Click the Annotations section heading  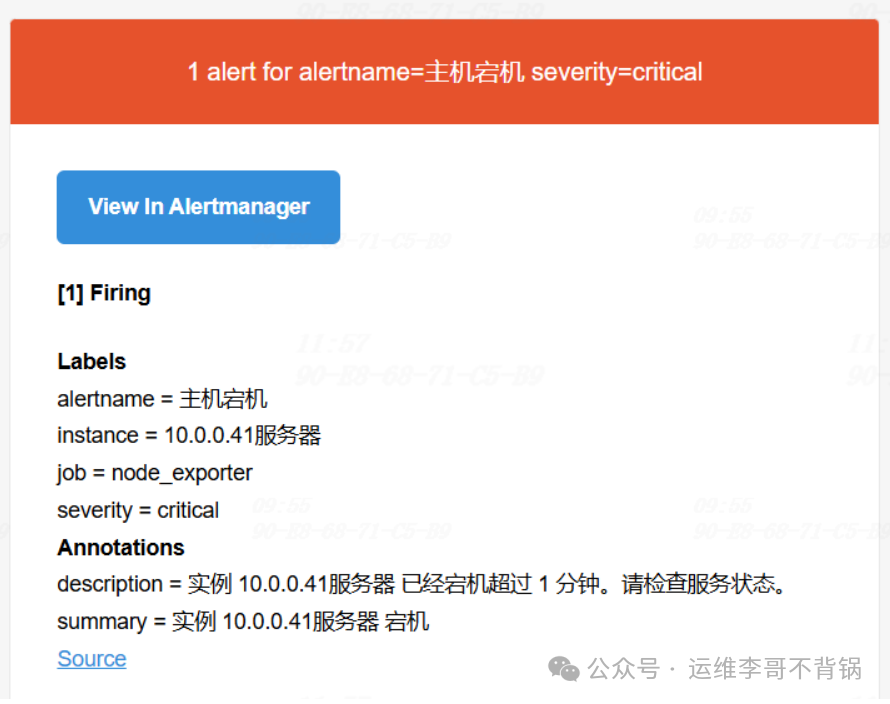point(121,548)
